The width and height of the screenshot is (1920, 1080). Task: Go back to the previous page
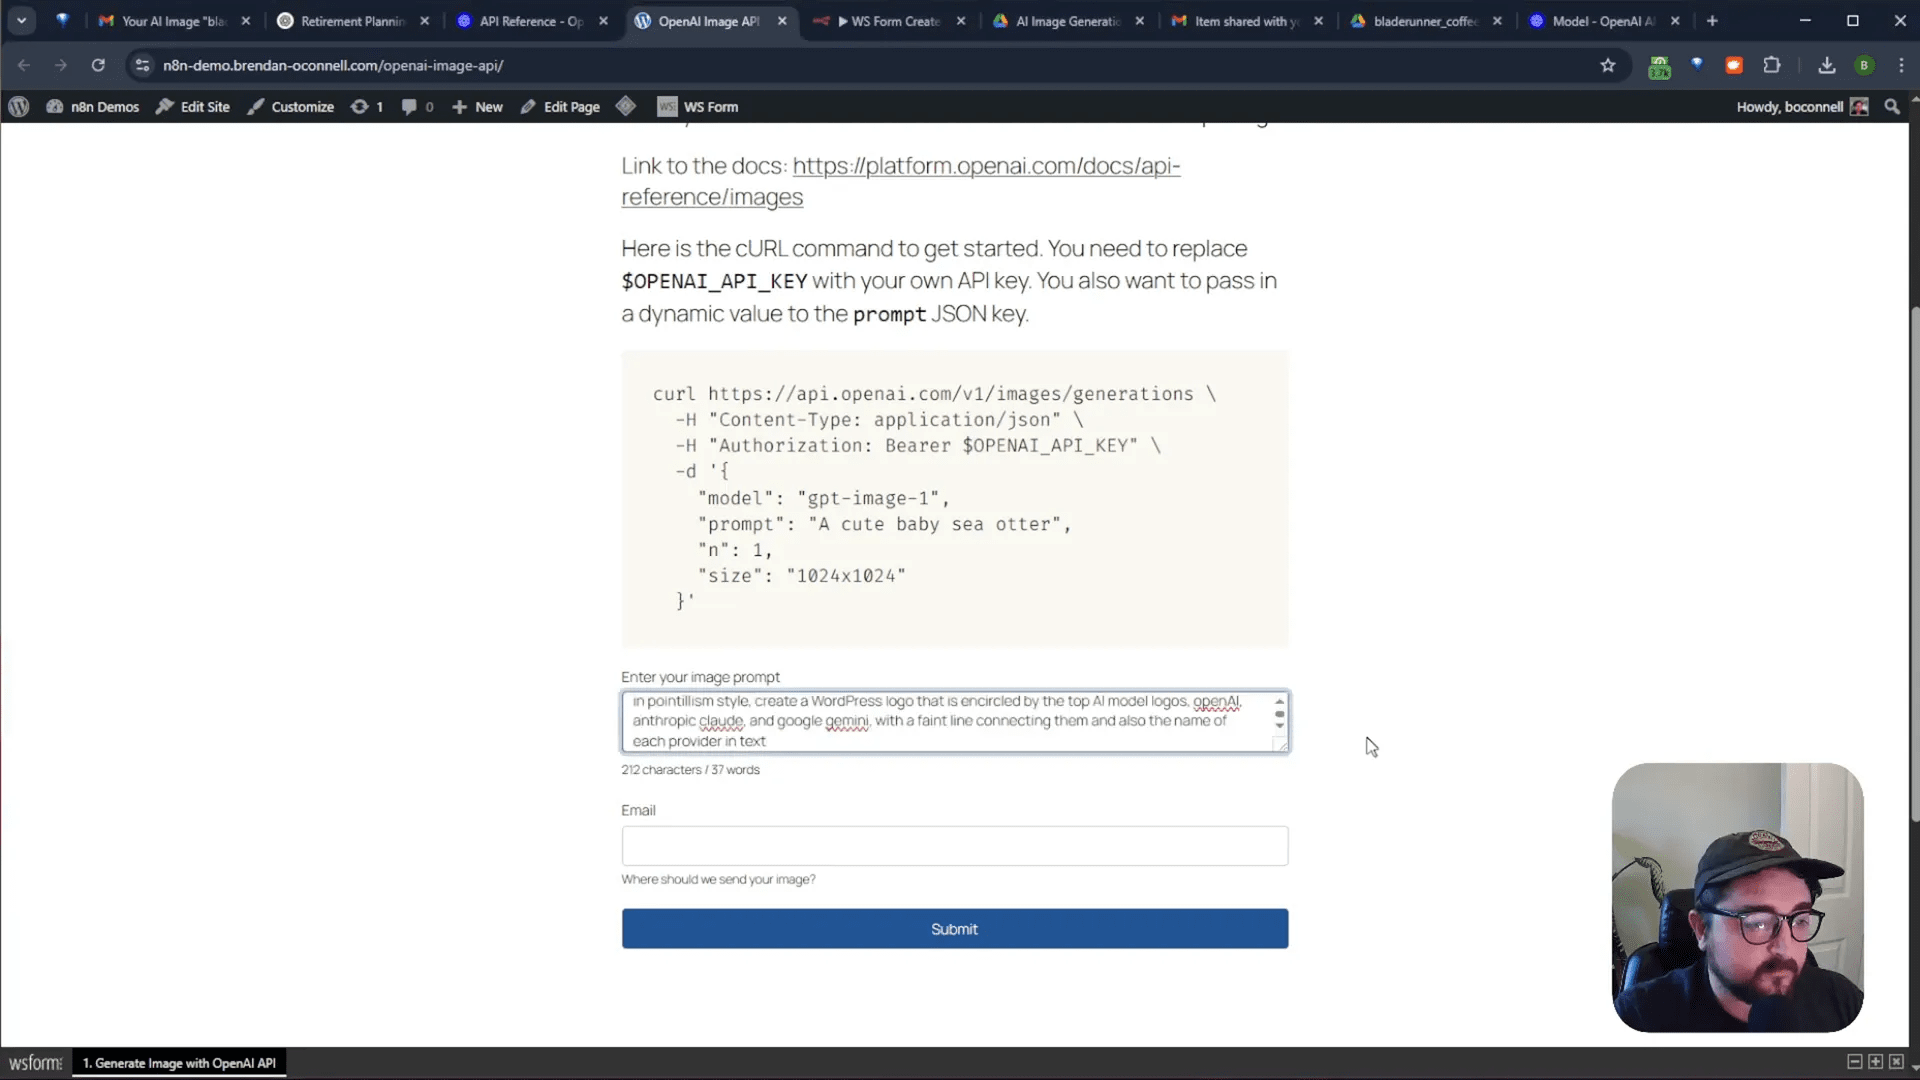[x=24, y=65]
